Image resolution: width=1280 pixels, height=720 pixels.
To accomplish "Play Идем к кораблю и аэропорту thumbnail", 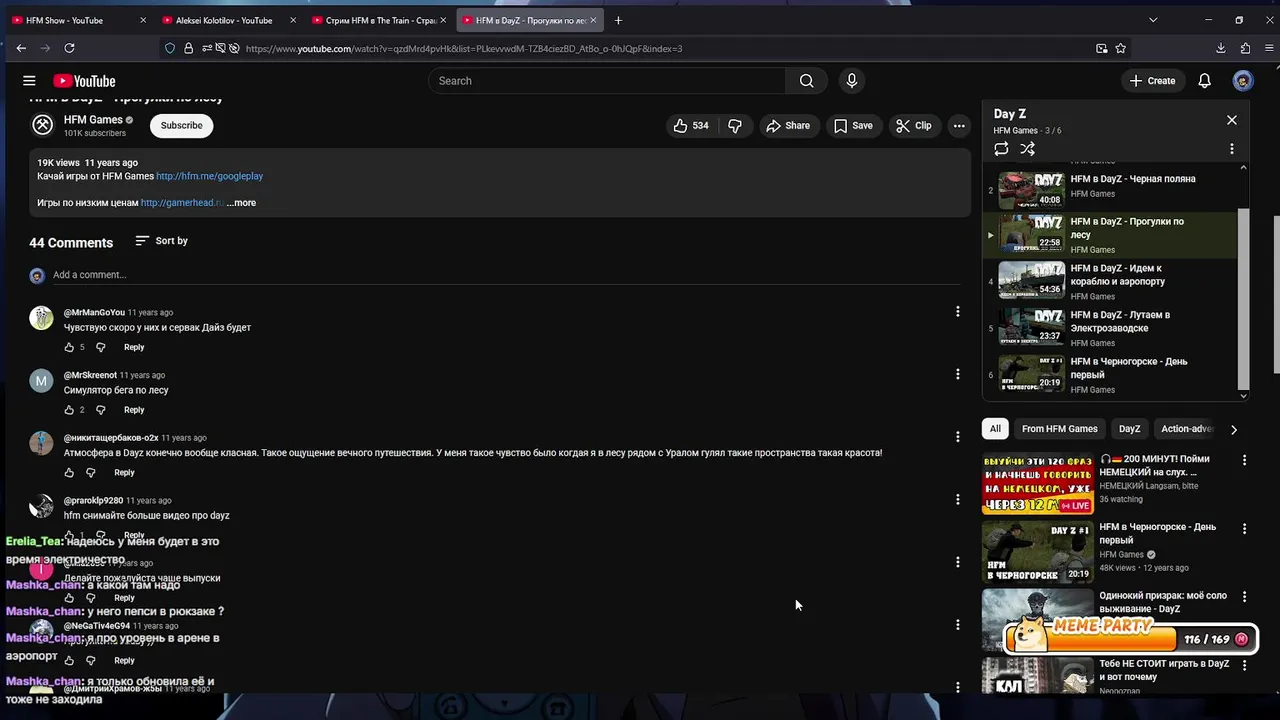I will 1032,281.
